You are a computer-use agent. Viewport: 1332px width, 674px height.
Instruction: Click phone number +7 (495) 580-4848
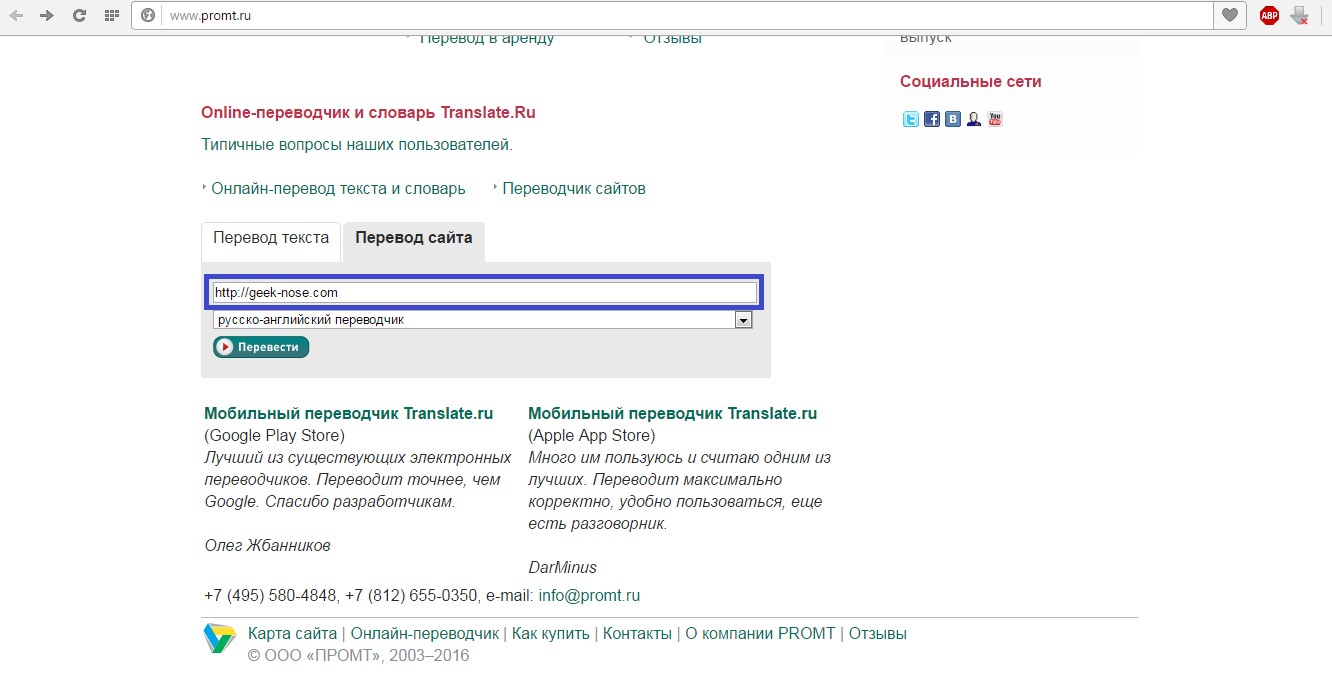[270, 595]
